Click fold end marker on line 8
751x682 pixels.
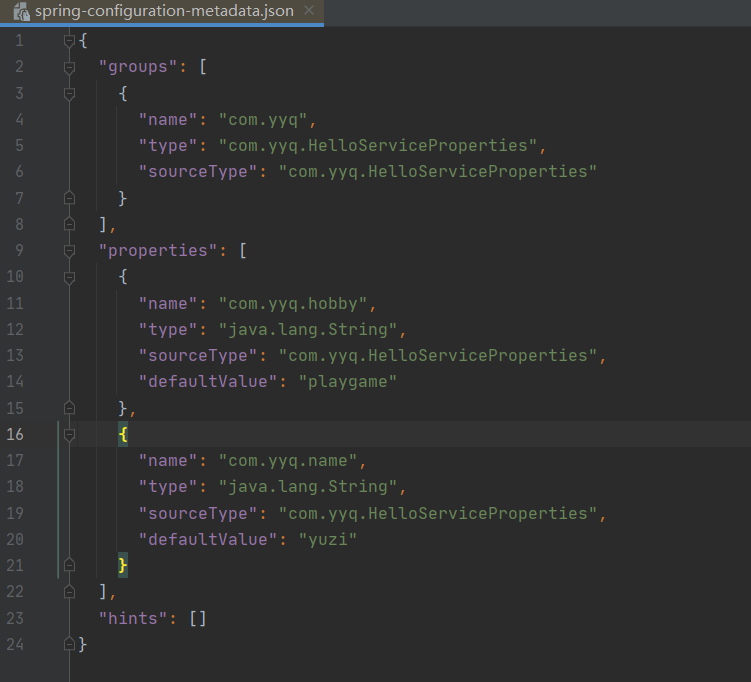tap(69, 224)
